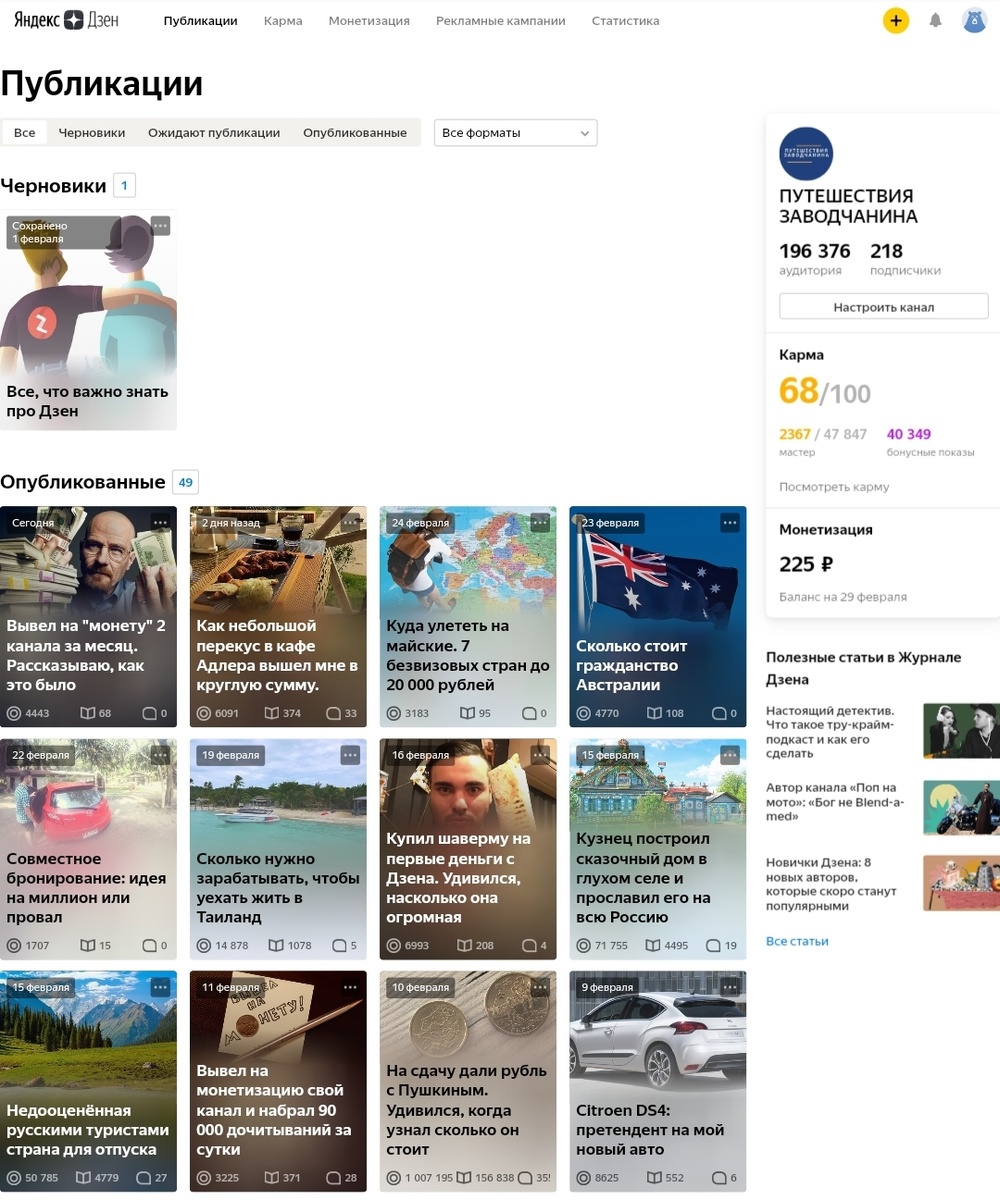Click the 'Посмотреть карму' link
The width and height of the screenshot is (1000, 1200).
[x=834, y=487]
